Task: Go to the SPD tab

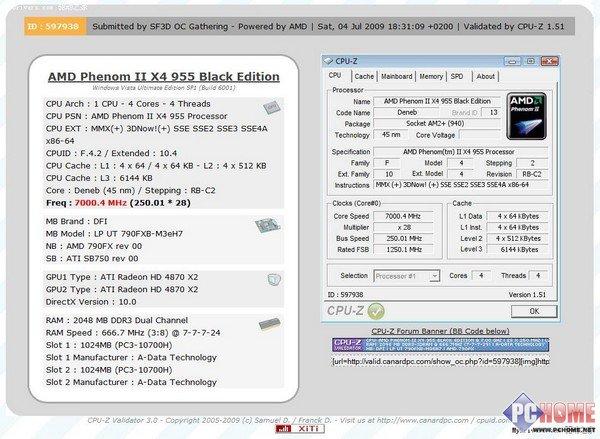Action: click(457, 76)
